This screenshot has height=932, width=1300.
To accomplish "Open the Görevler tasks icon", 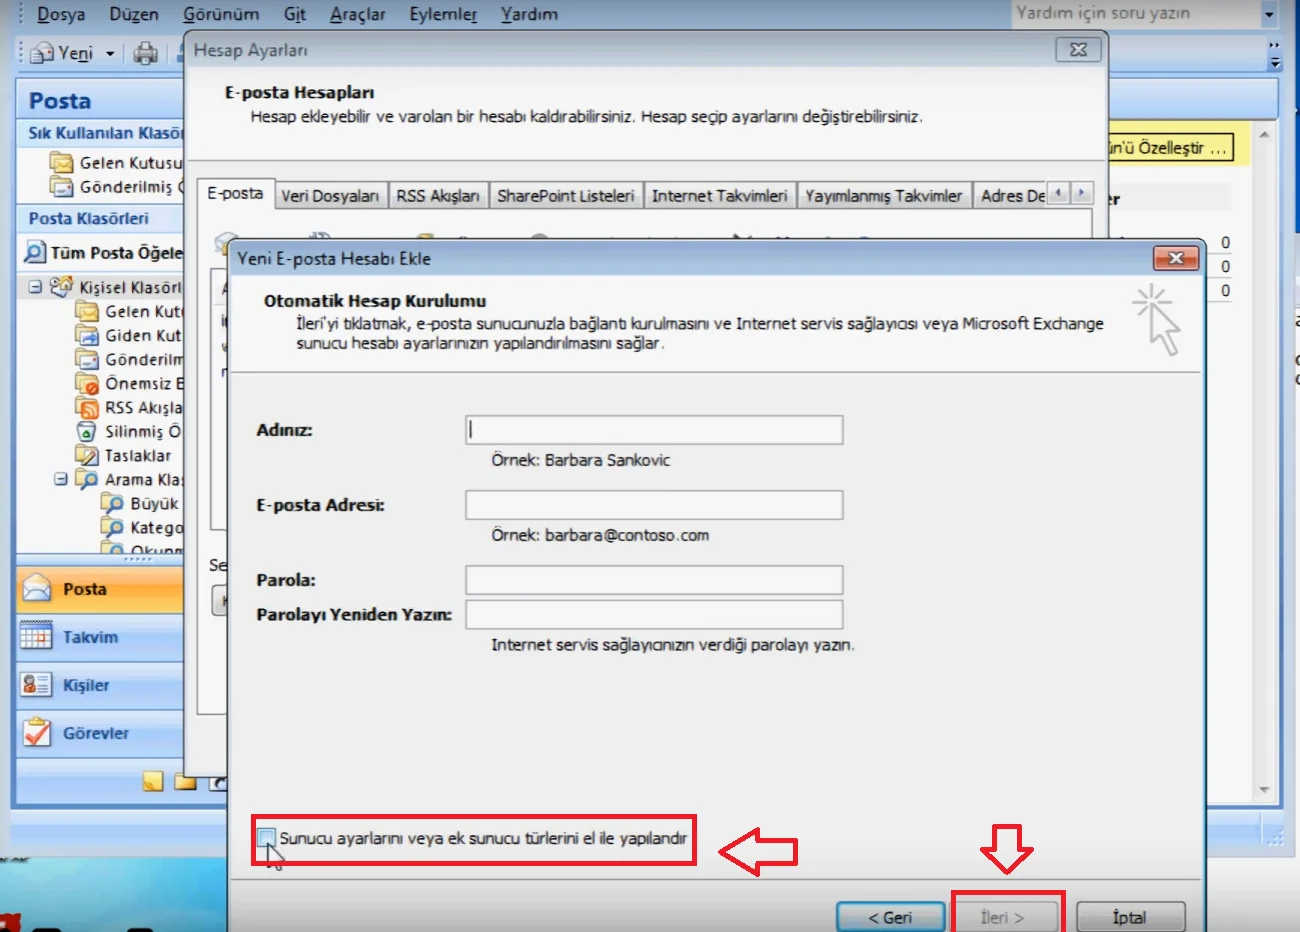I will pyautogui.click(x=36, y=732).
